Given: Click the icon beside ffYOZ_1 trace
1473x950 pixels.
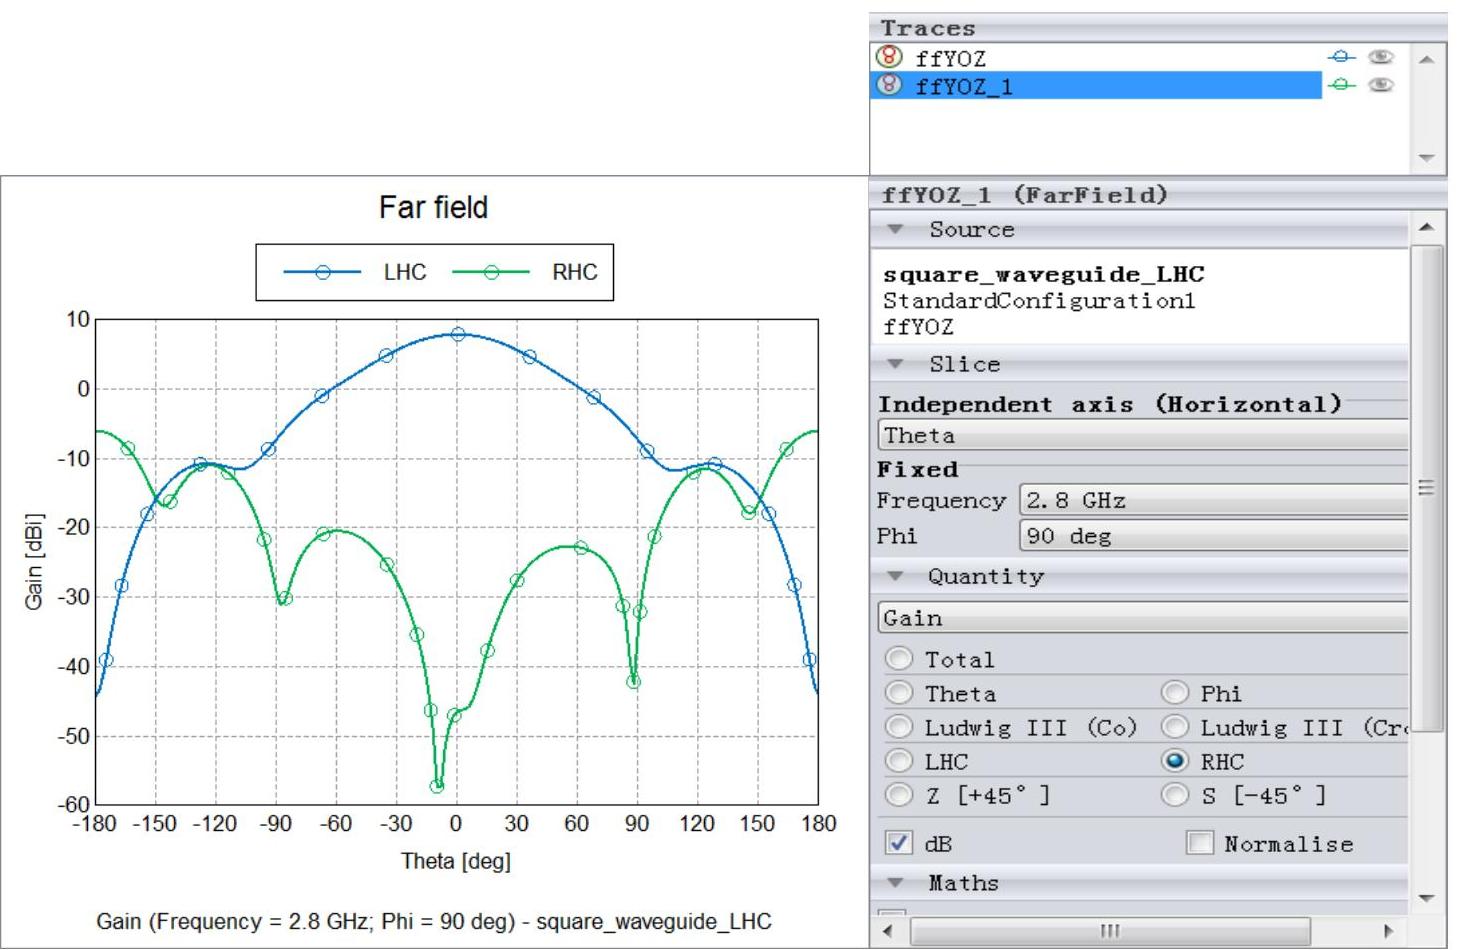Looking at the screenshot, I should coord(888,85).
